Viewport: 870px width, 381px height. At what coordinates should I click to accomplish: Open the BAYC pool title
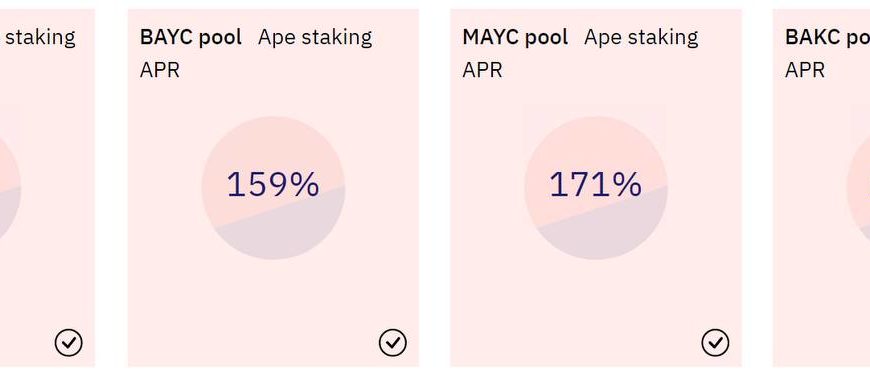191,37
